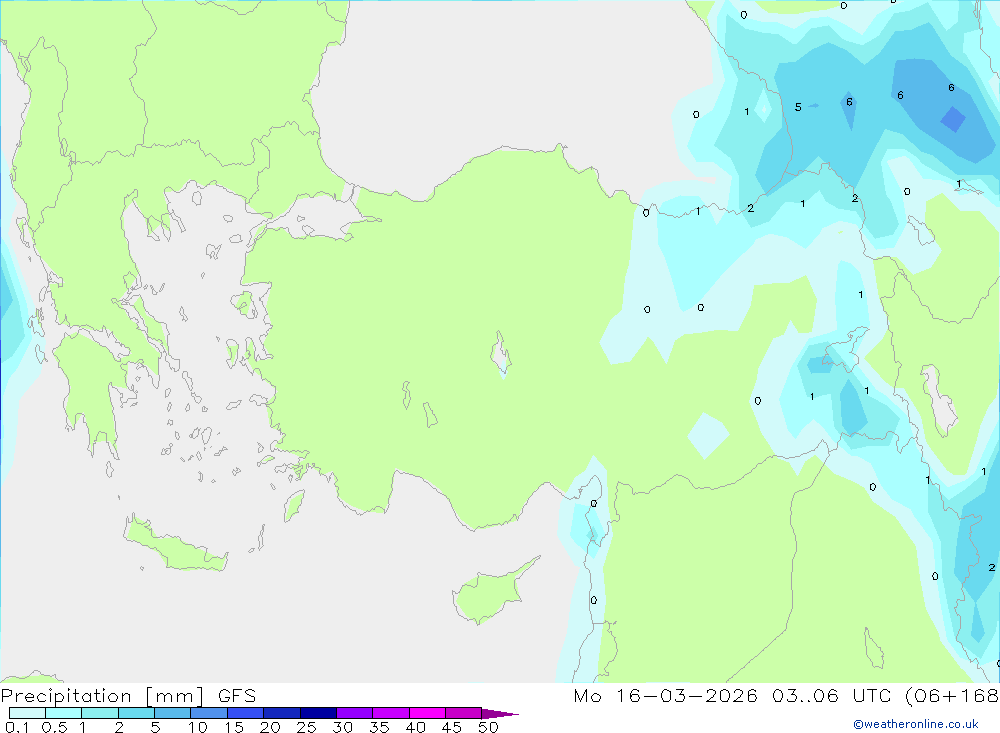Select the 40 mm magenta legend swatch
This screenshot has height=733, width=1000.
point(427,713)
